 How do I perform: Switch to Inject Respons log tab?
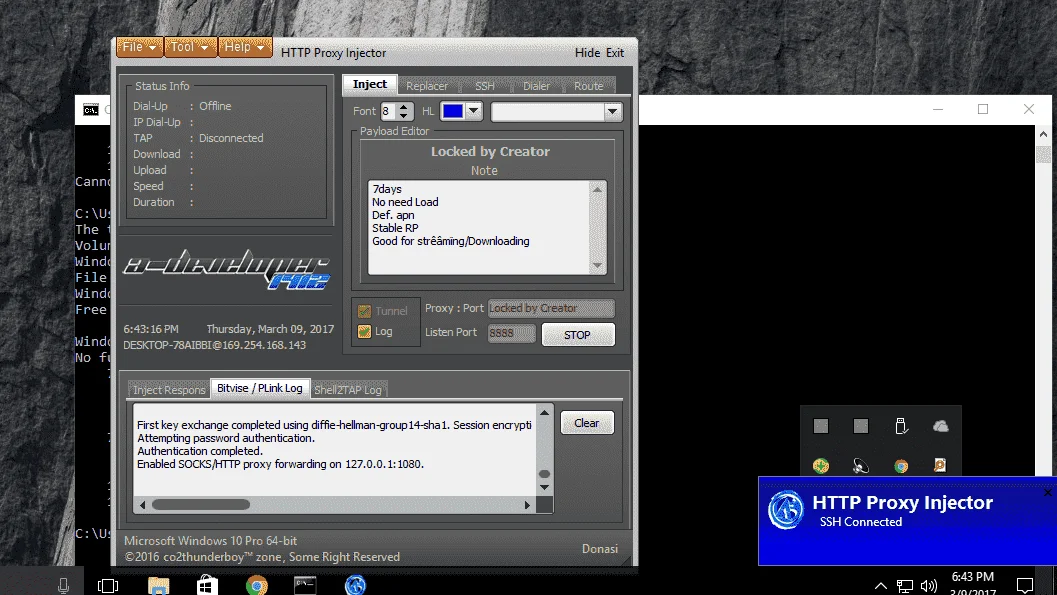[x=169, y=389]
